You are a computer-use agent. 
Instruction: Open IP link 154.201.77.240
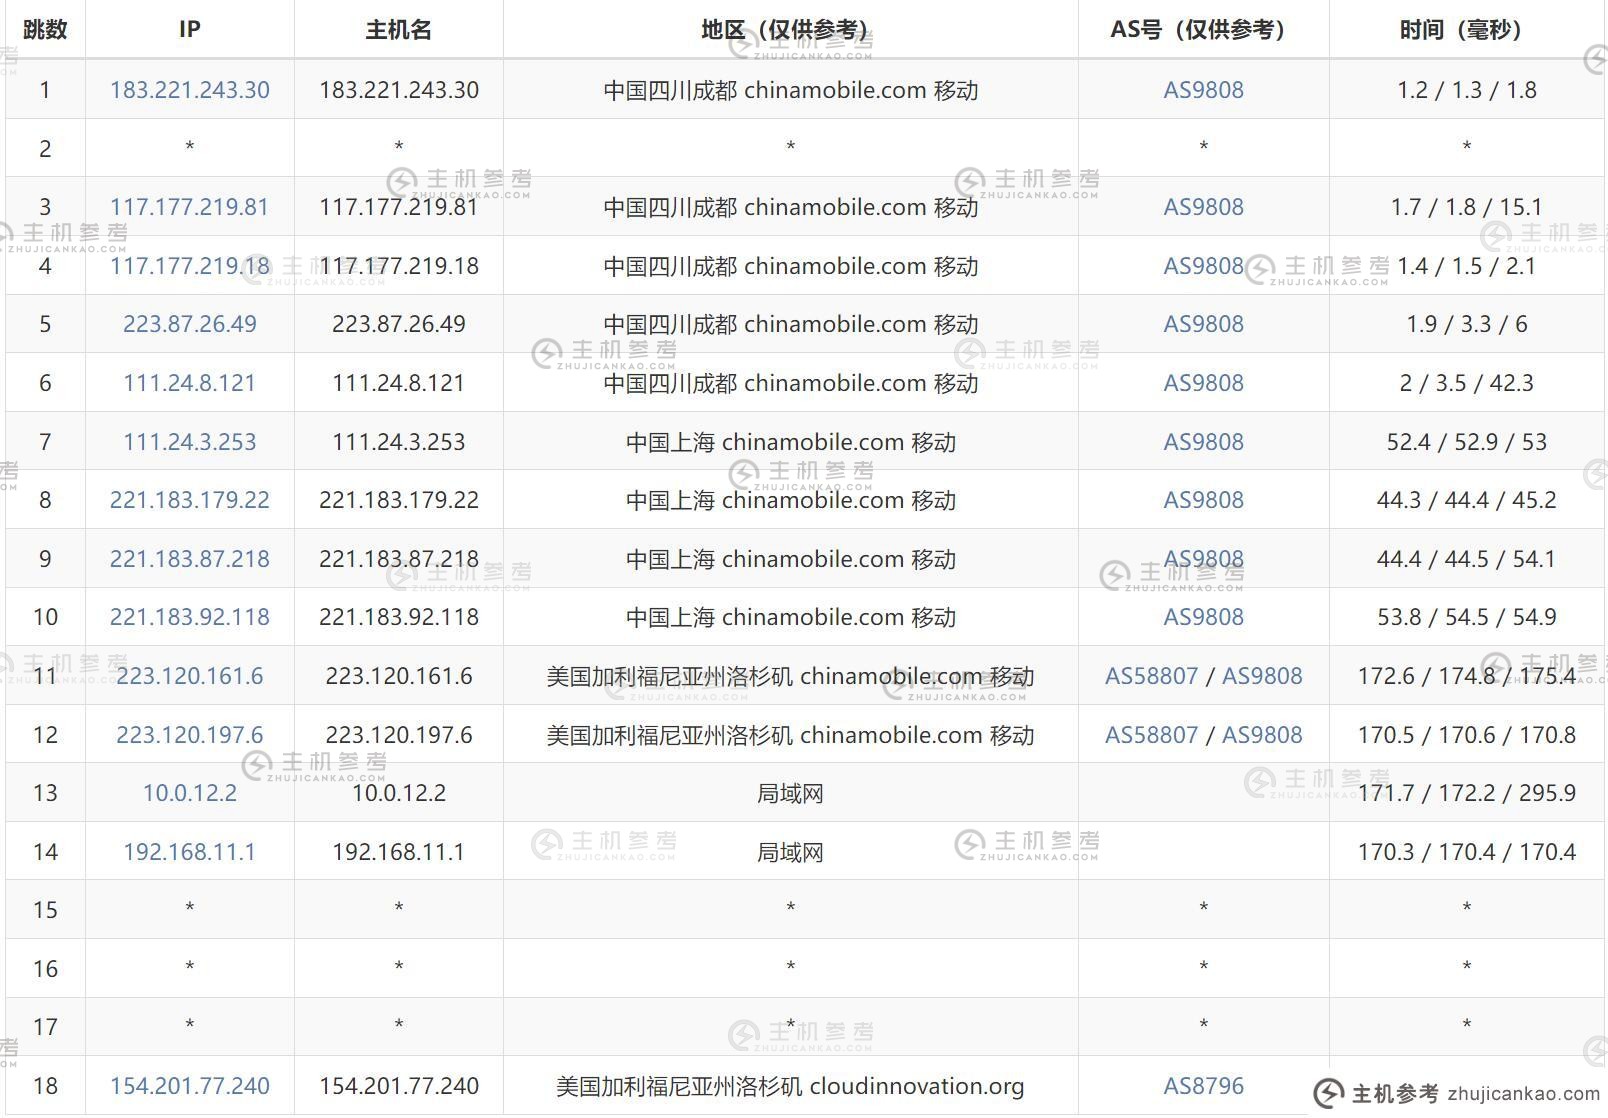coord(189,1086)
